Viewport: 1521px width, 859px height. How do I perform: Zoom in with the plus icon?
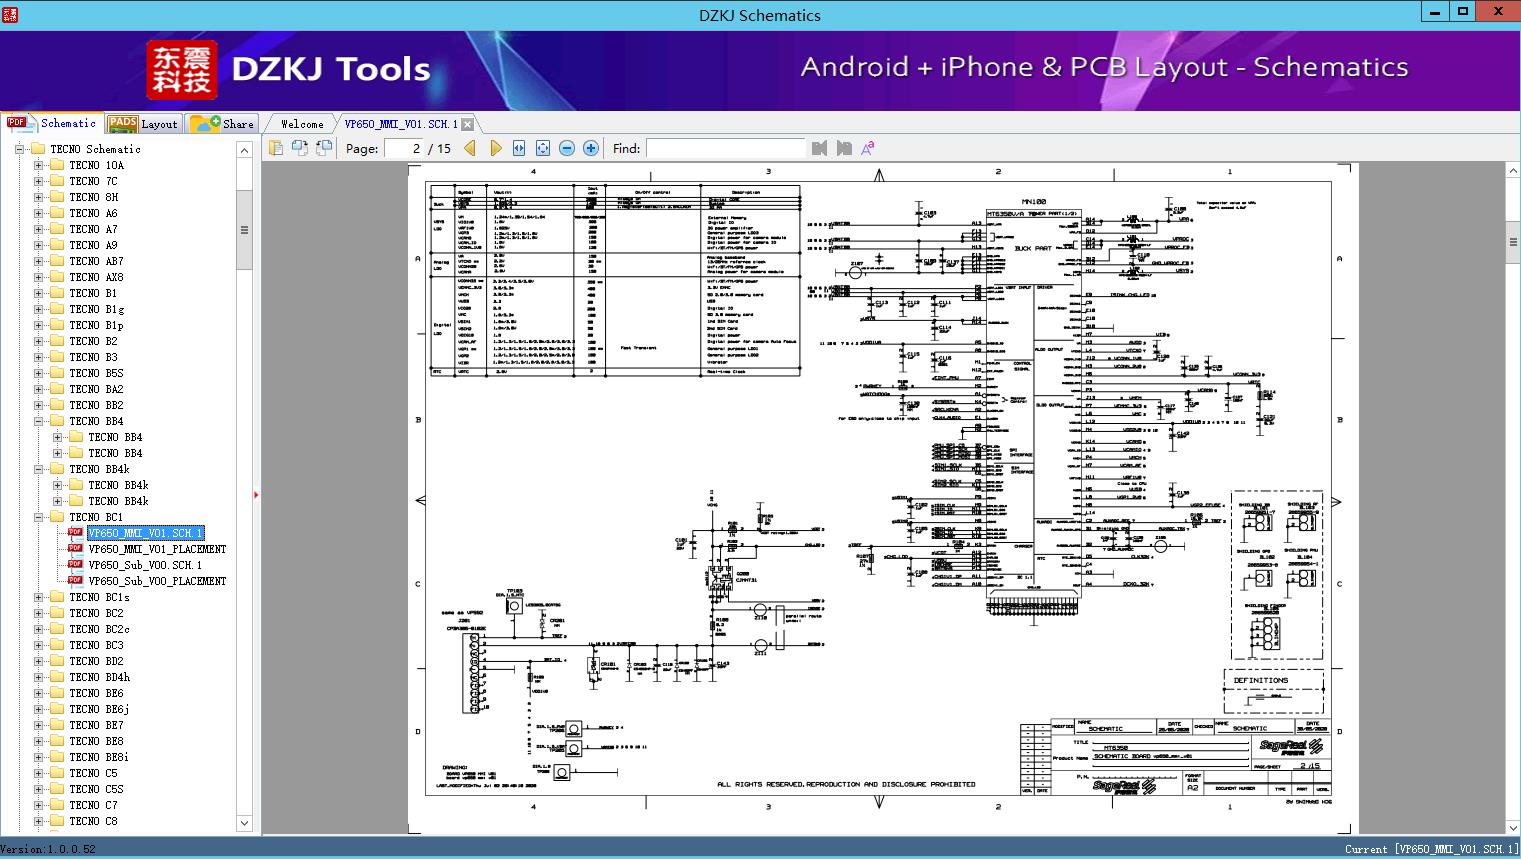(591, 148)
